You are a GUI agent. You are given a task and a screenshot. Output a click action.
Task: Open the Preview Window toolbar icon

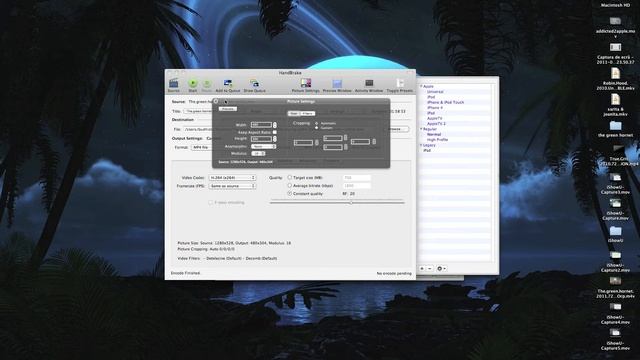337,84
